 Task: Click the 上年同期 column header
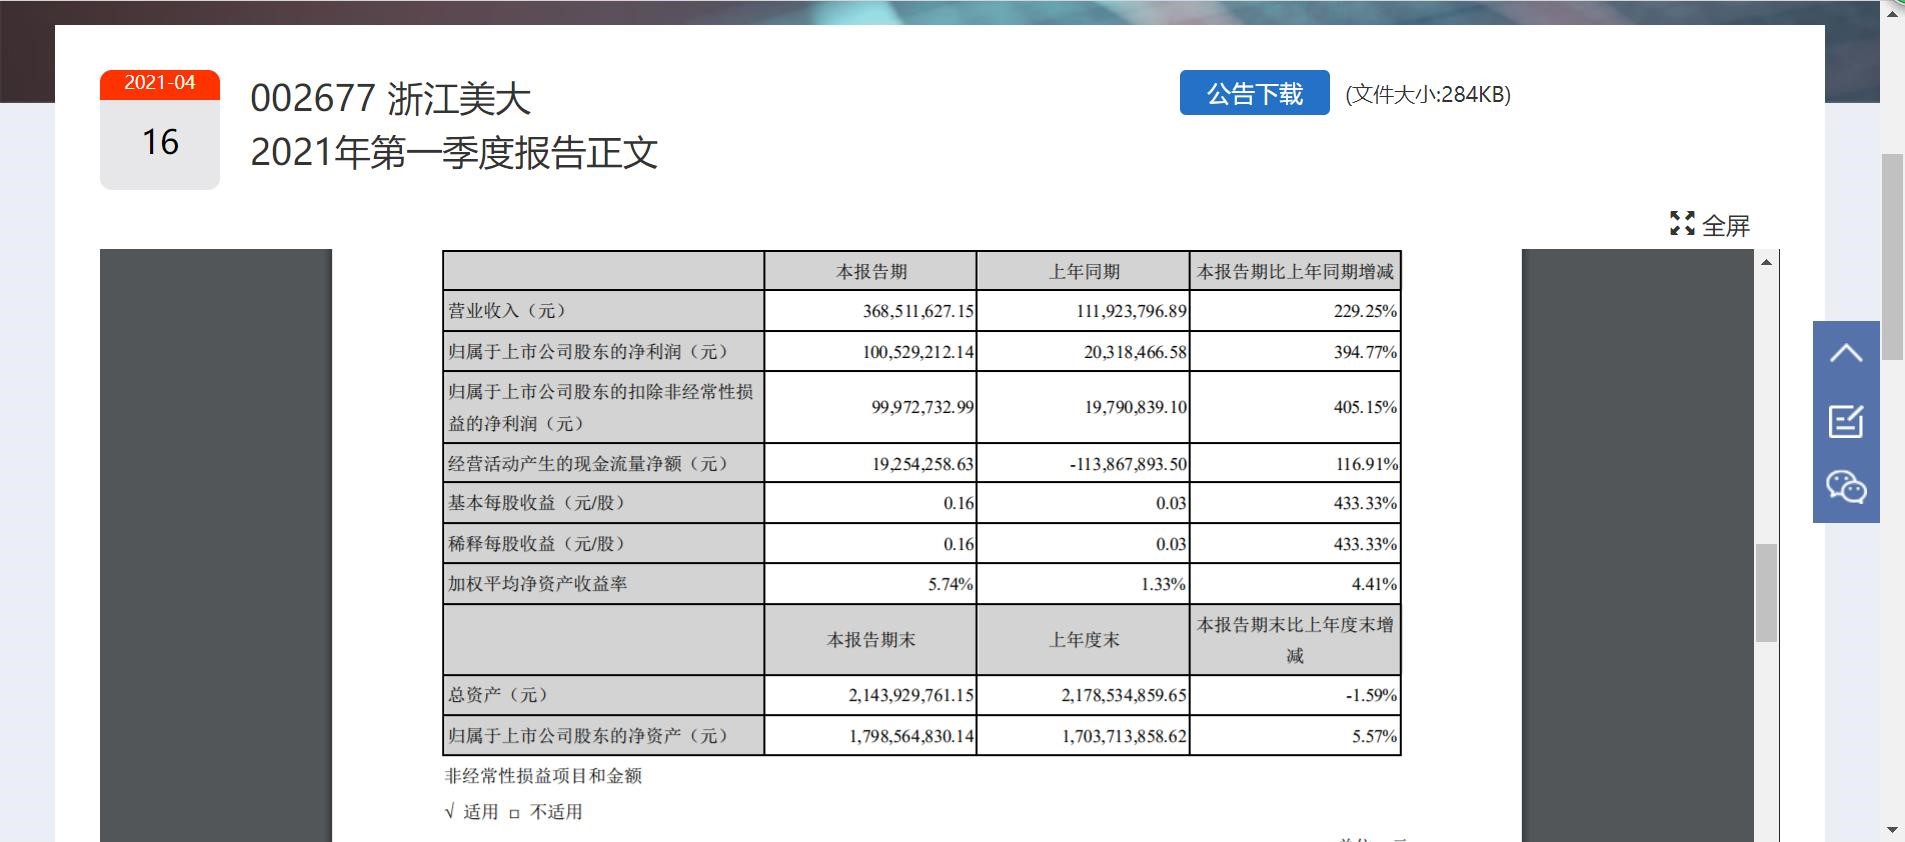[x=1084, y=272]
